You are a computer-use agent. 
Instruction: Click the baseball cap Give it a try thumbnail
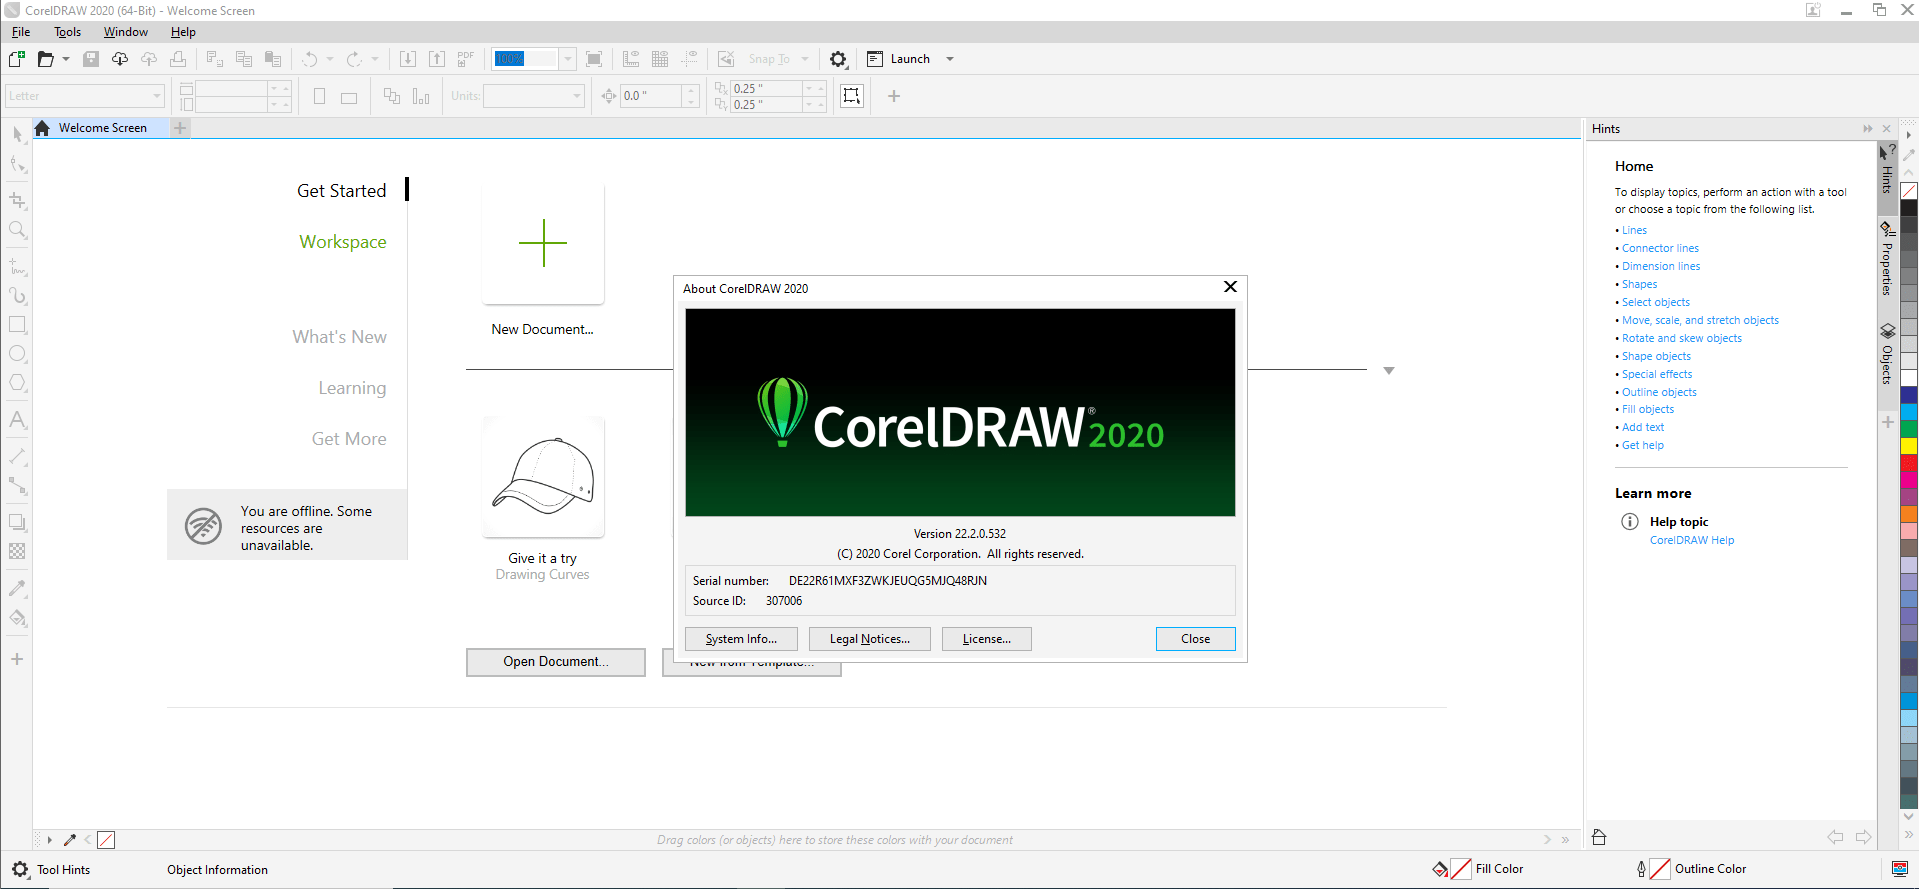(543, 477)
